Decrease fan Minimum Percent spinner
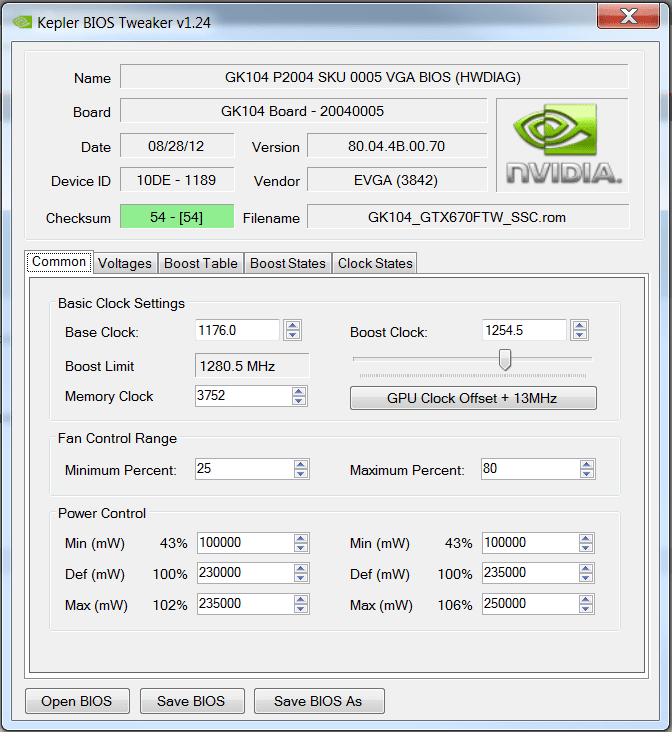Viewport: 672px width, 732px height. click(301, 473)
